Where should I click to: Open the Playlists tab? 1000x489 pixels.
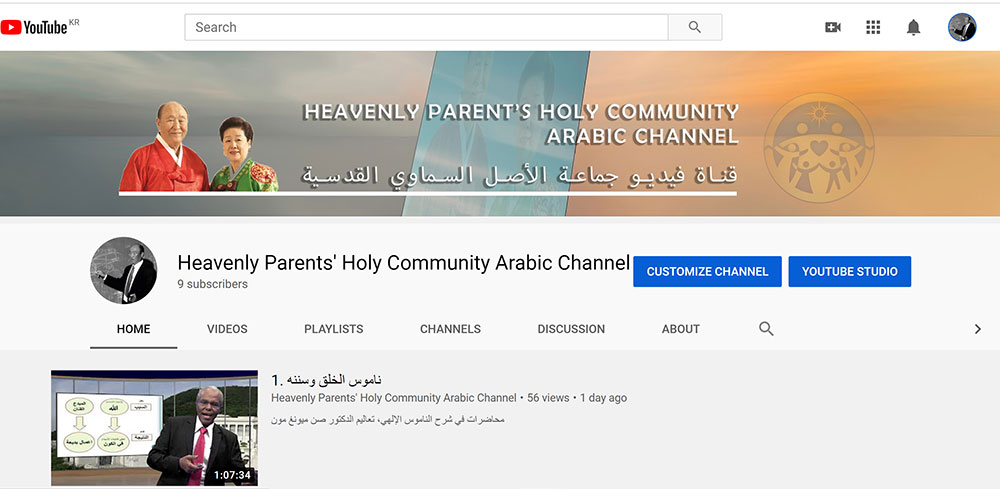point(333,329)
